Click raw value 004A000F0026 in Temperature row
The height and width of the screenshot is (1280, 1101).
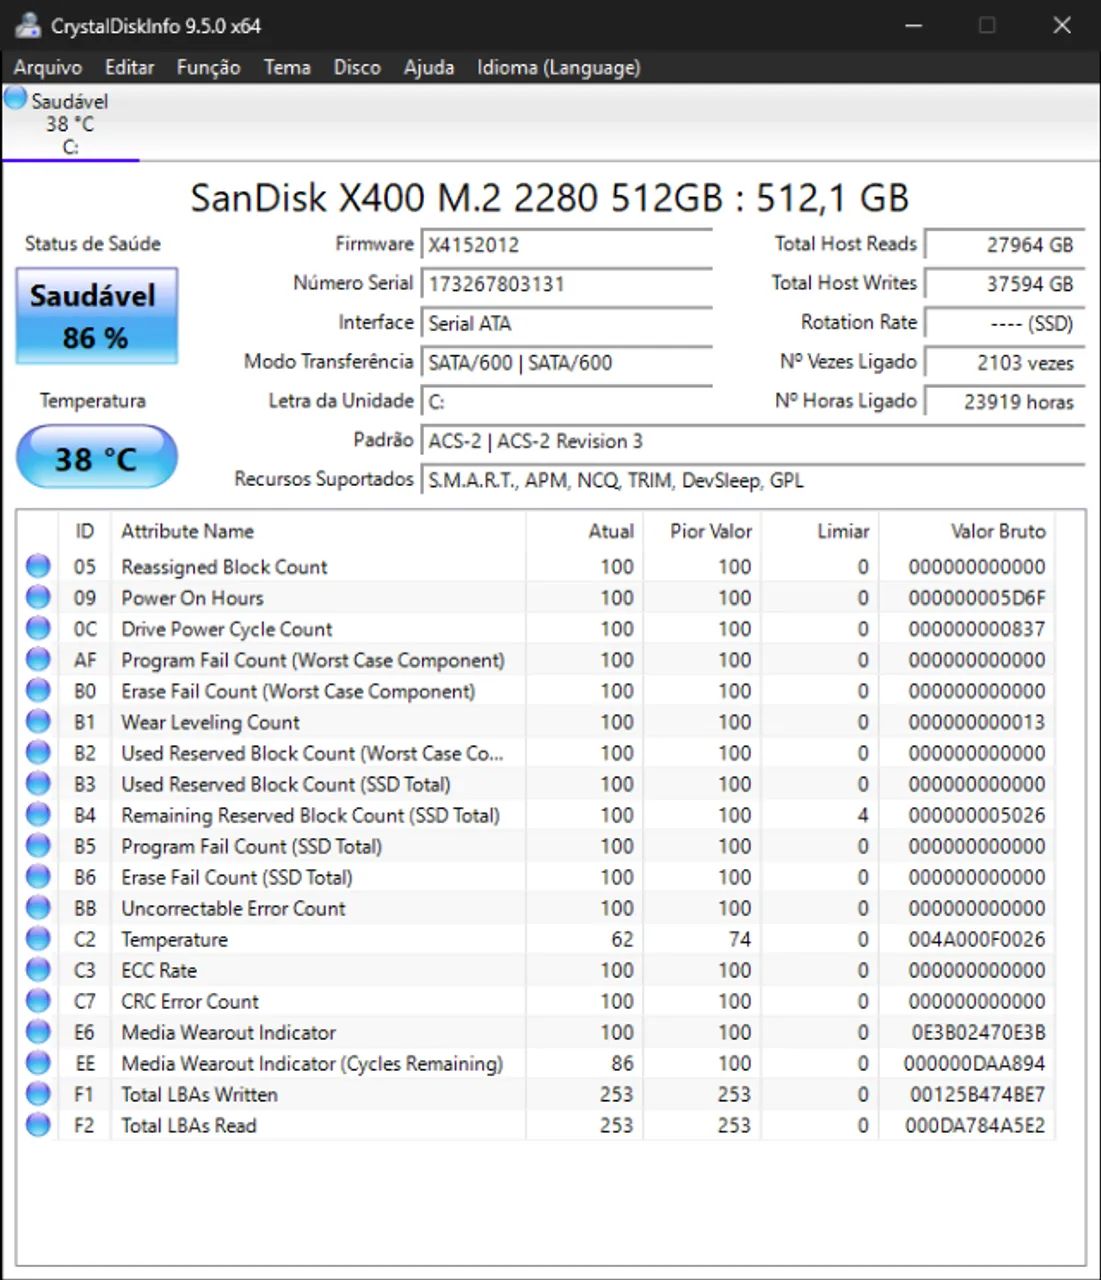coord(976,939)
